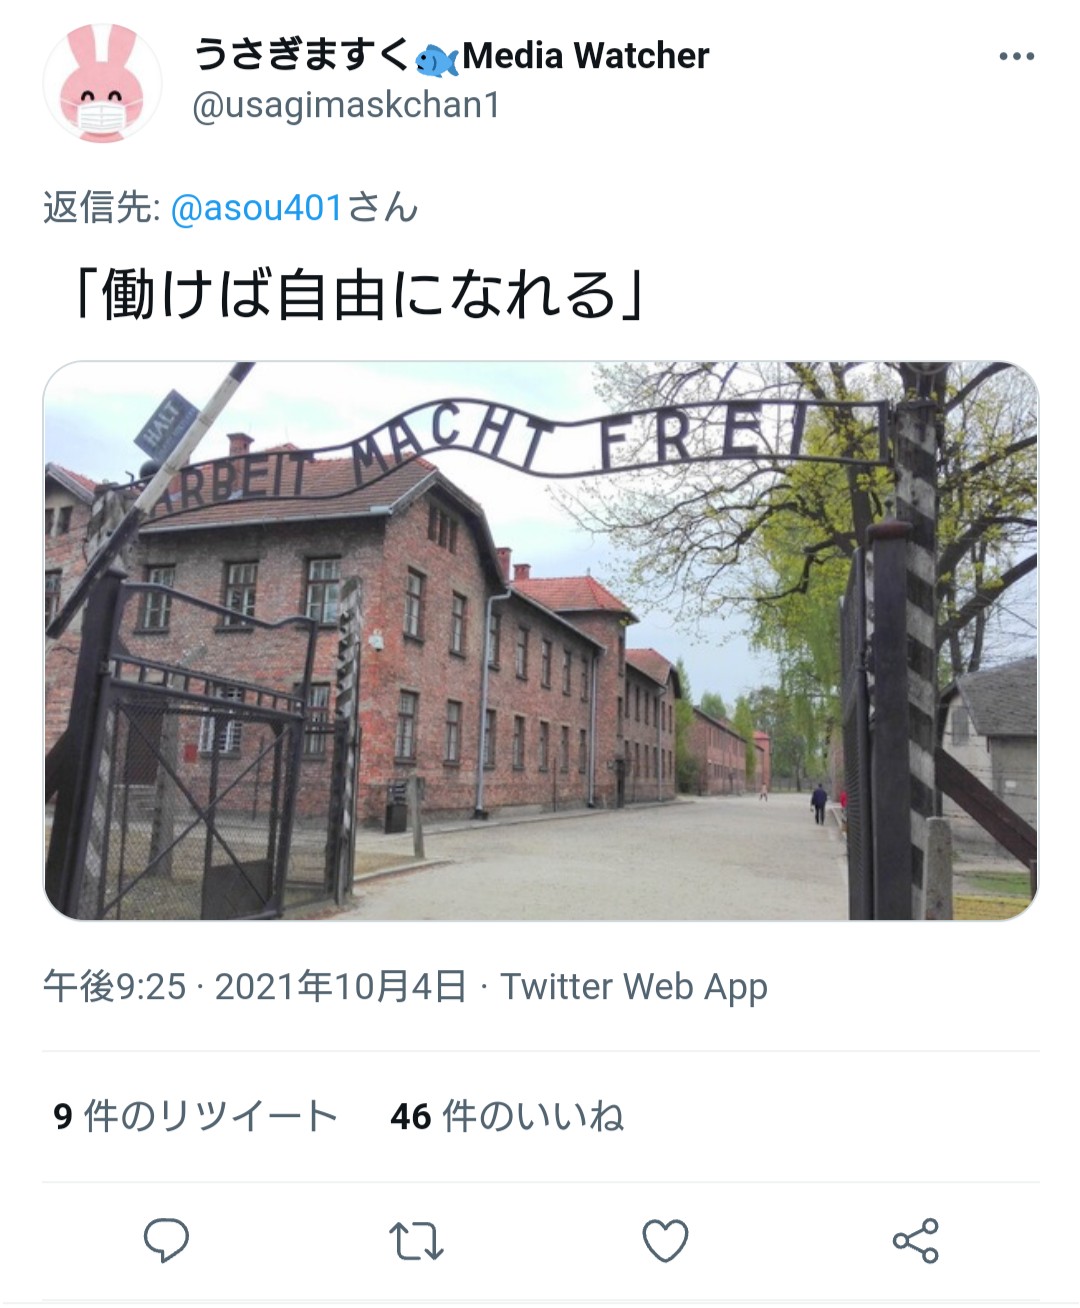Open the うさぎますく display name profile
The height and width of the screenshot is (1308, 1080).
coord(302,55)
